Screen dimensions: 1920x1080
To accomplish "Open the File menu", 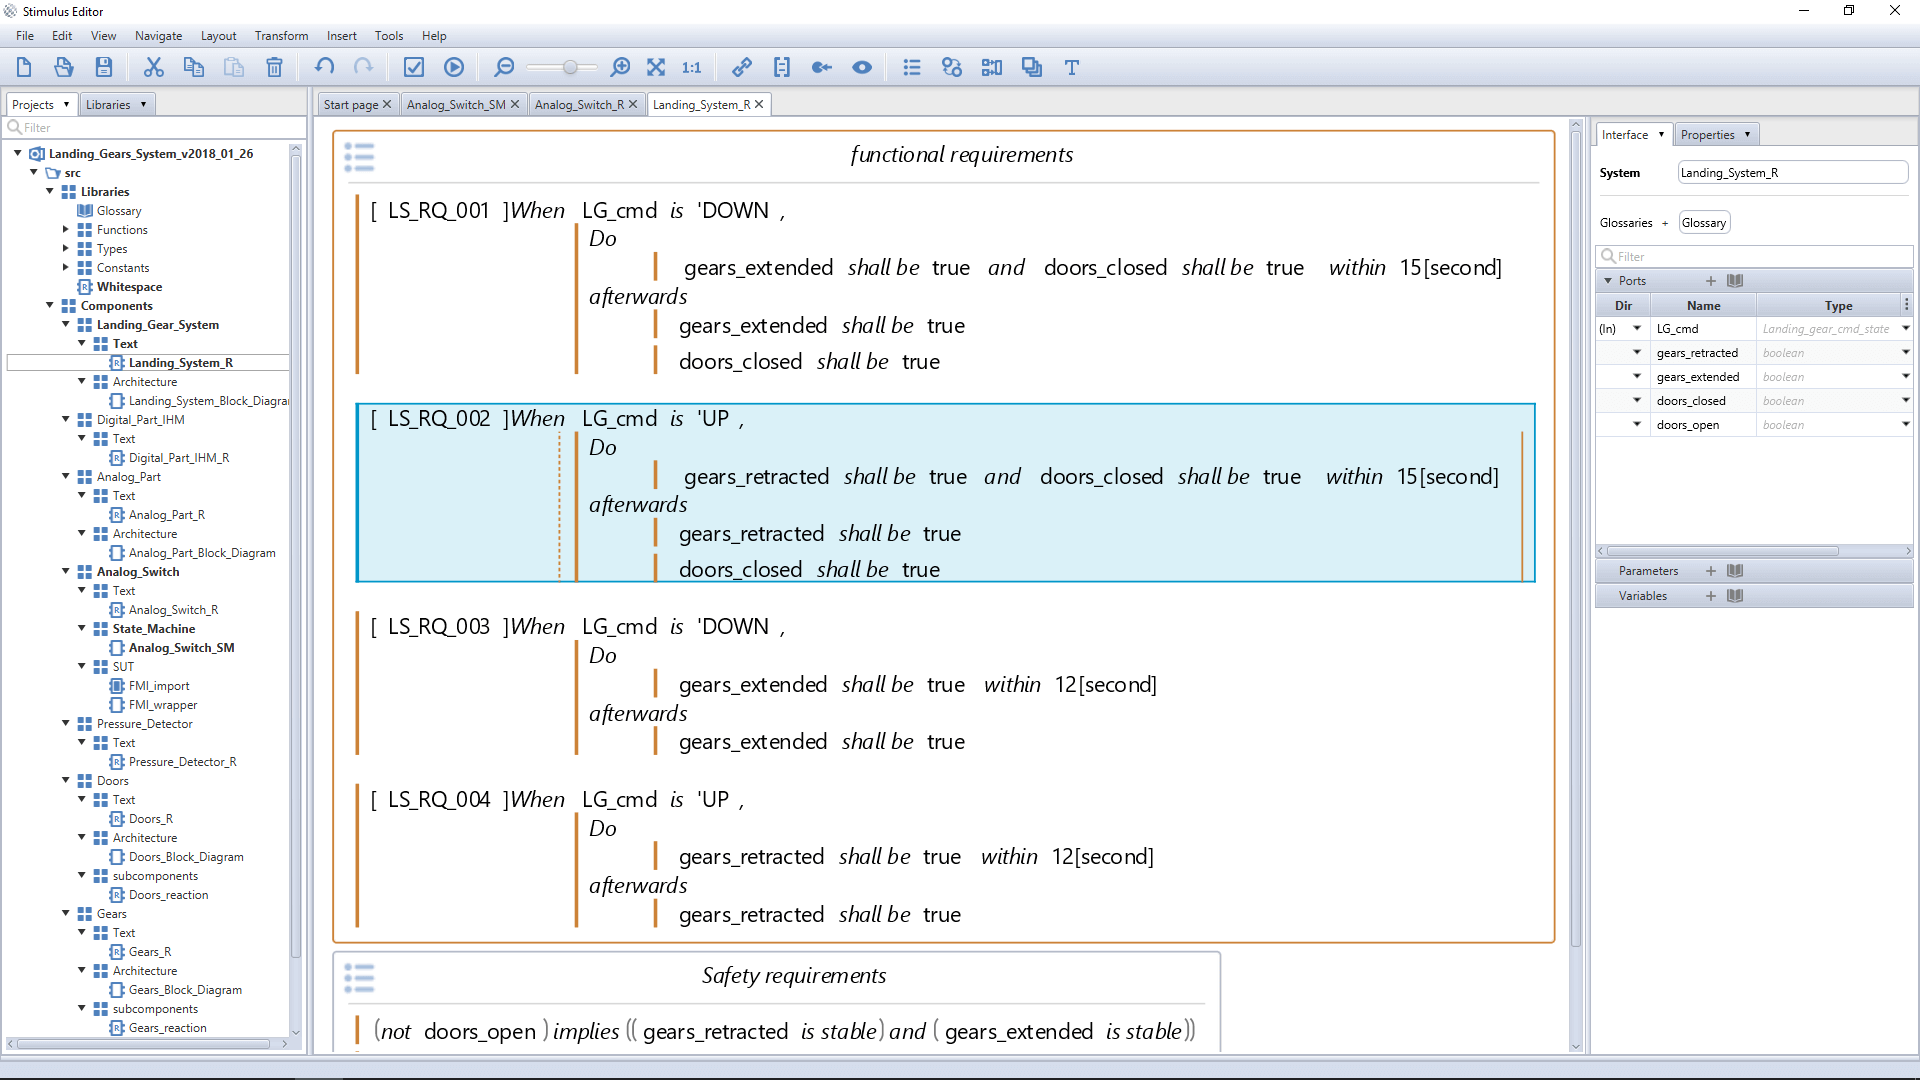I will 25,36.
